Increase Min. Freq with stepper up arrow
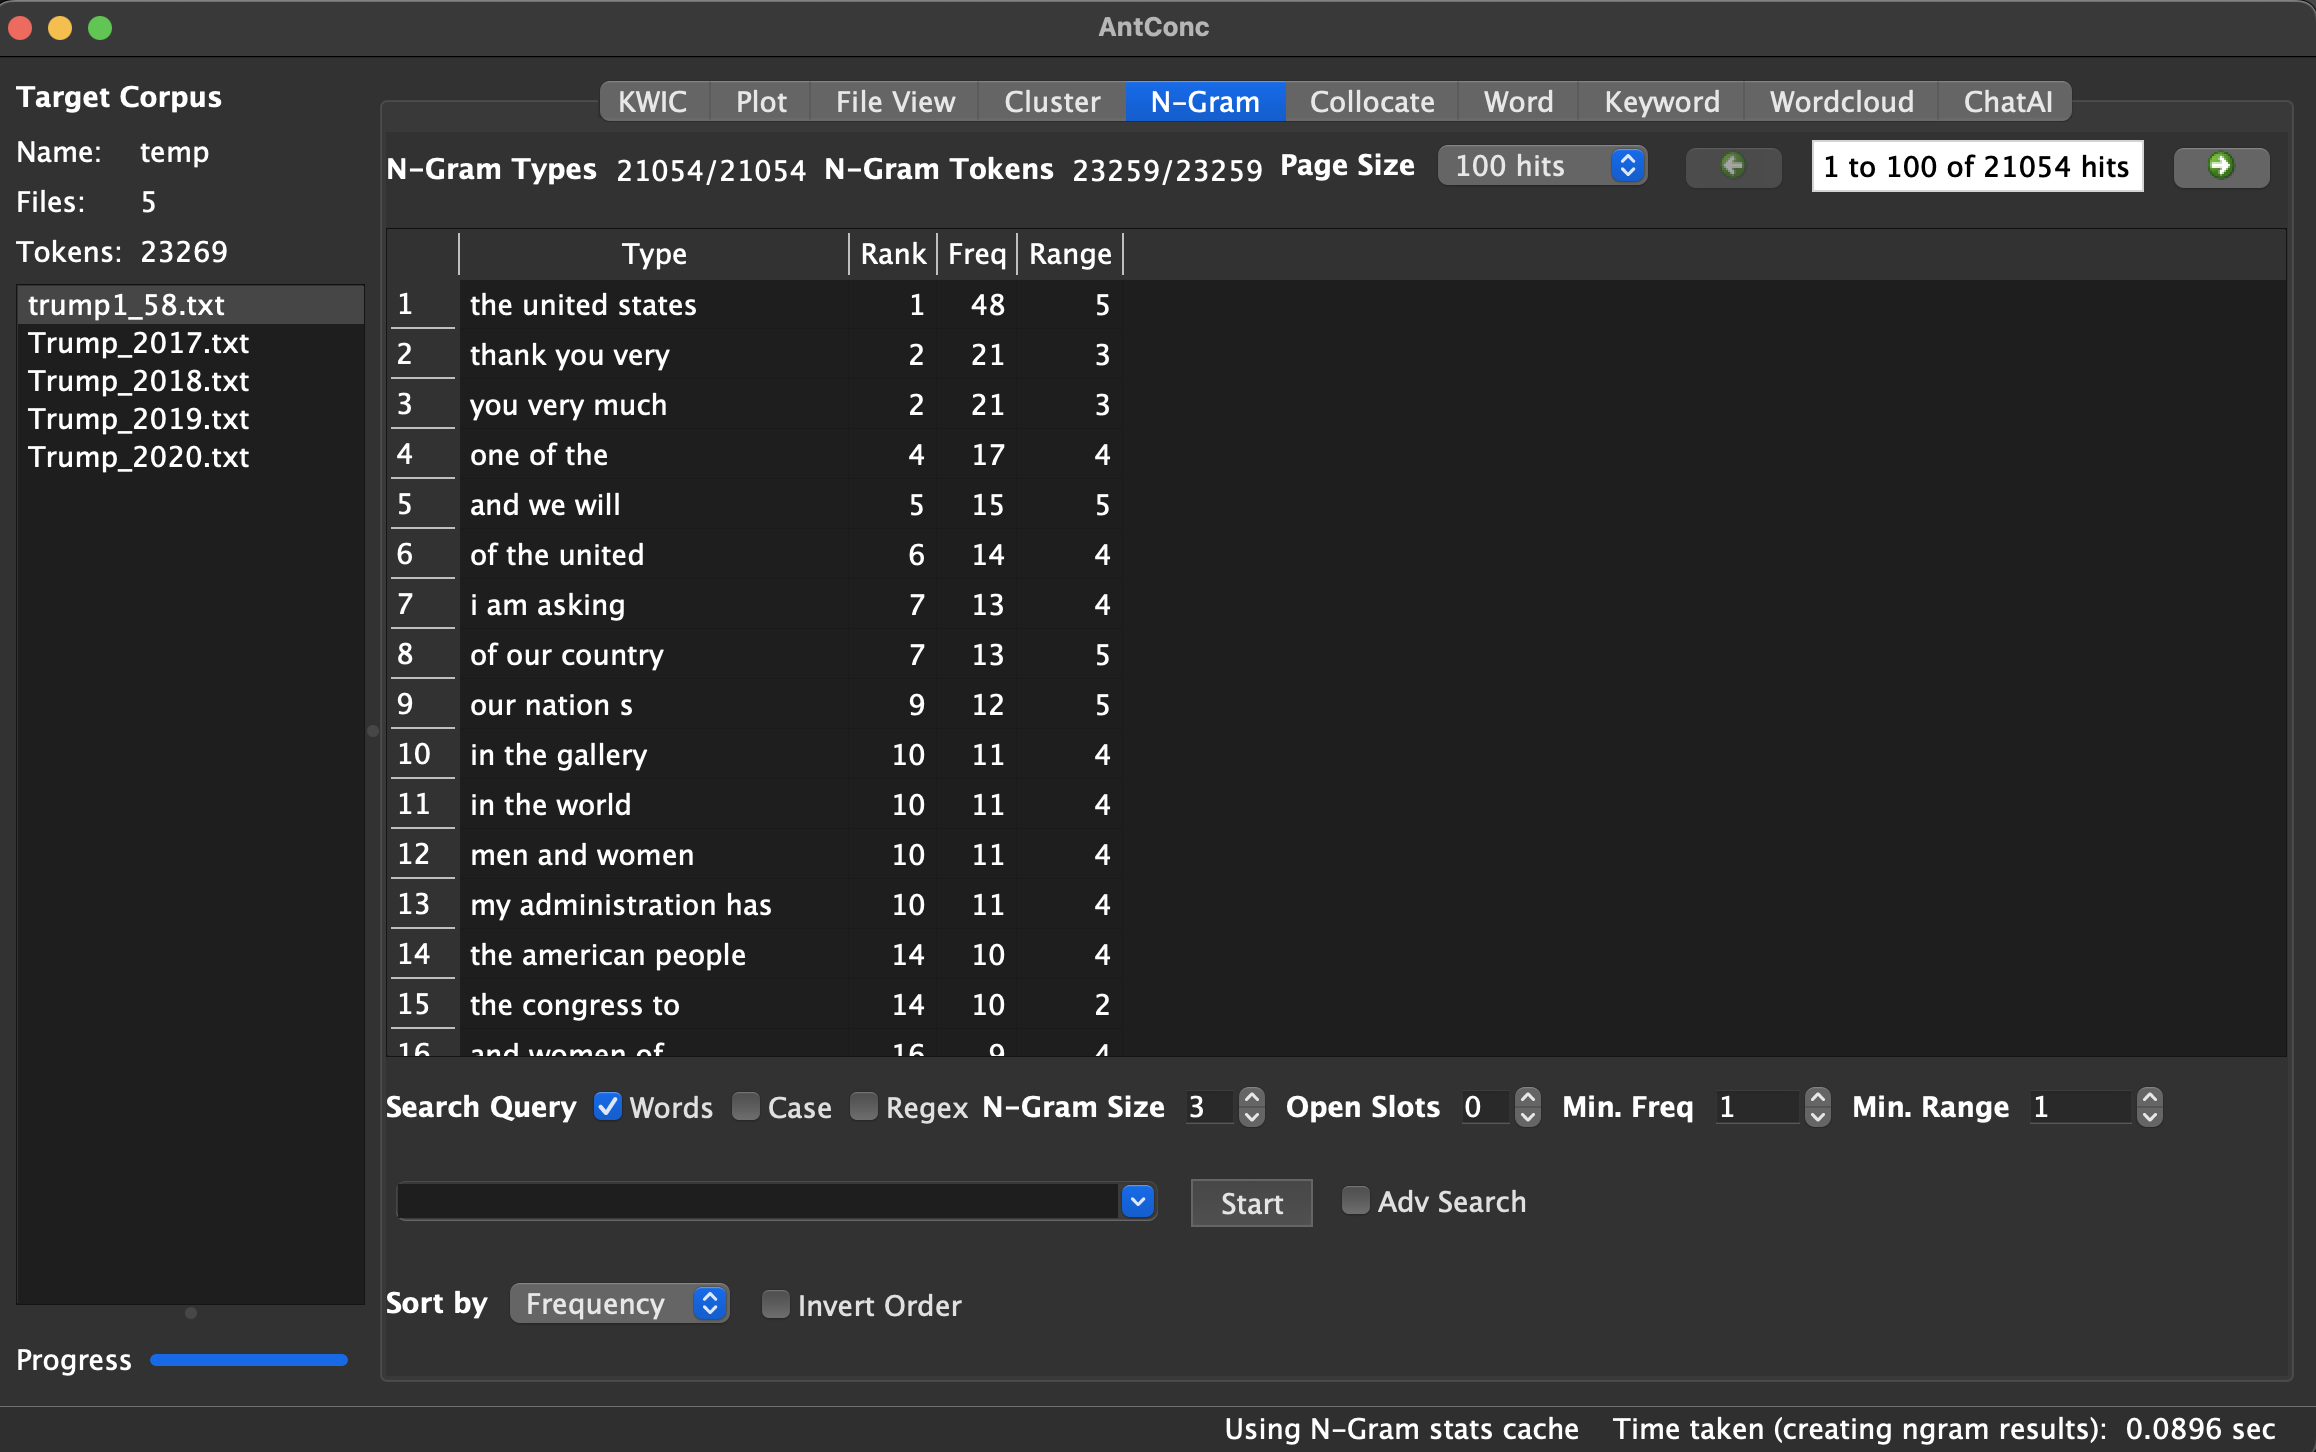 (1818, 1097)
